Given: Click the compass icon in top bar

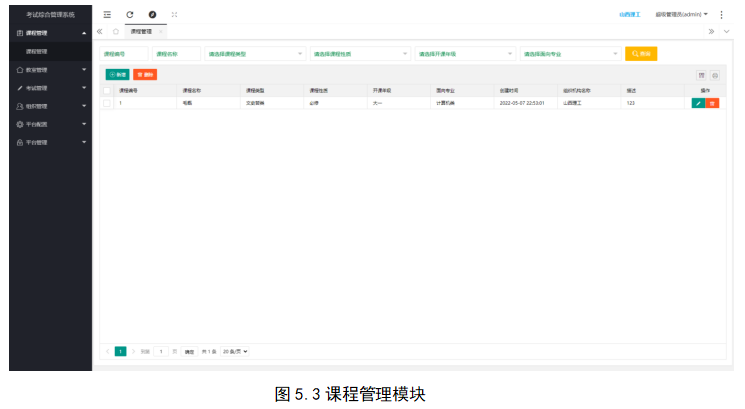Looking at the screenshot, I should 152,15.
